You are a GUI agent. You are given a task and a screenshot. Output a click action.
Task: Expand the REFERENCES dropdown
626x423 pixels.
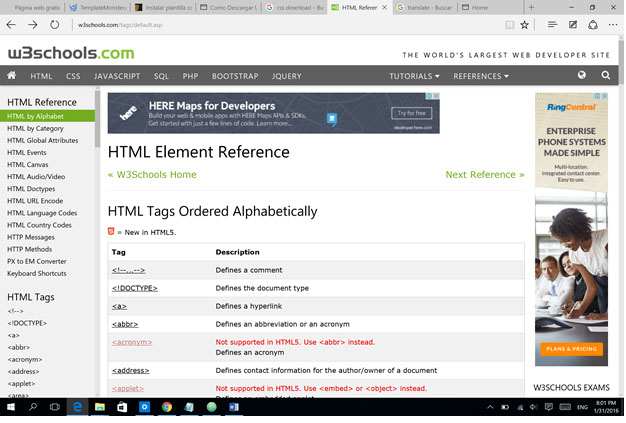pos(481,76)
